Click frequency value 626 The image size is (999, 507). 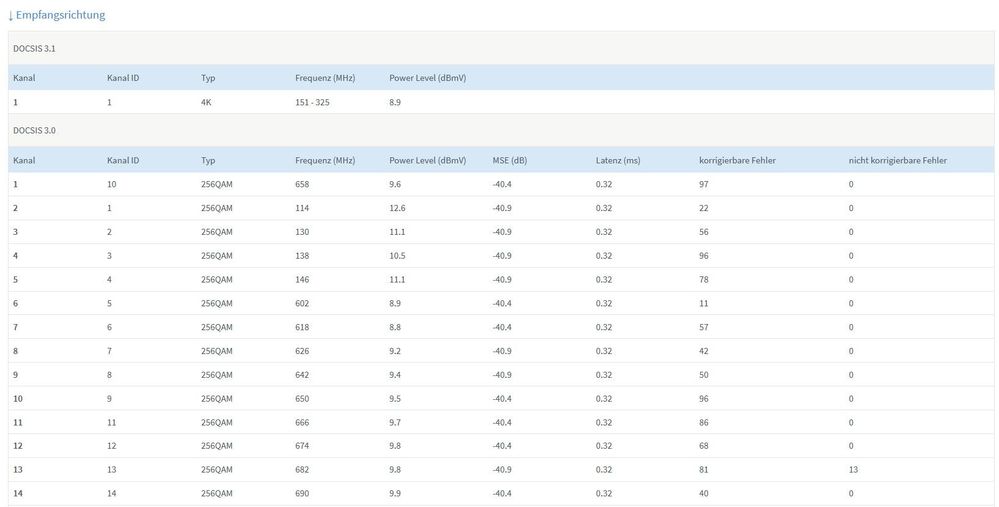(302, 352)
